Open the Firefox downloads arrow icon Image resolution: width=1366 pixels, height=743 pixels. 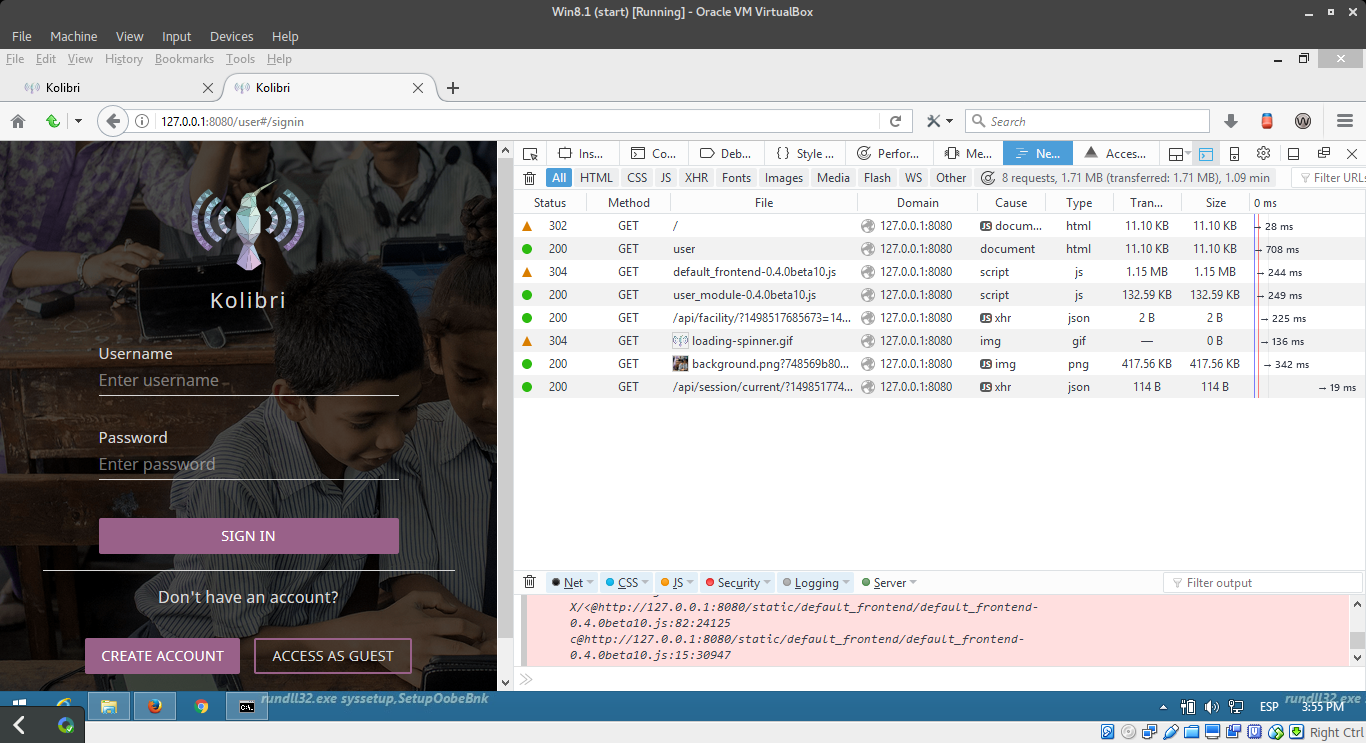(x=1231, y=121)
